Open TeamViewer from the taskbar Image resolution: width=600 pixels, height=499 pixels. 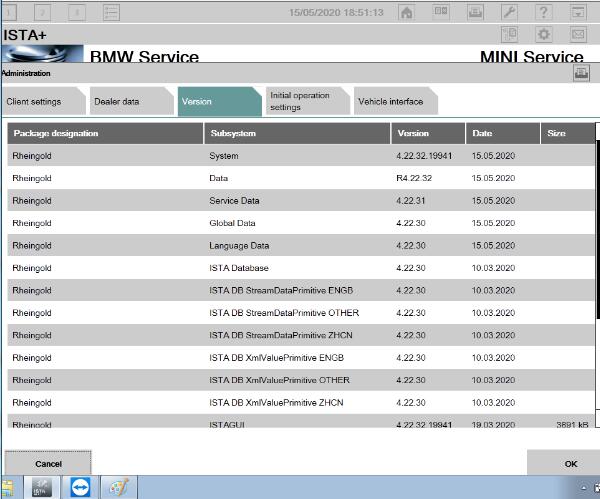pyautogui.click(x=80, y=488)
